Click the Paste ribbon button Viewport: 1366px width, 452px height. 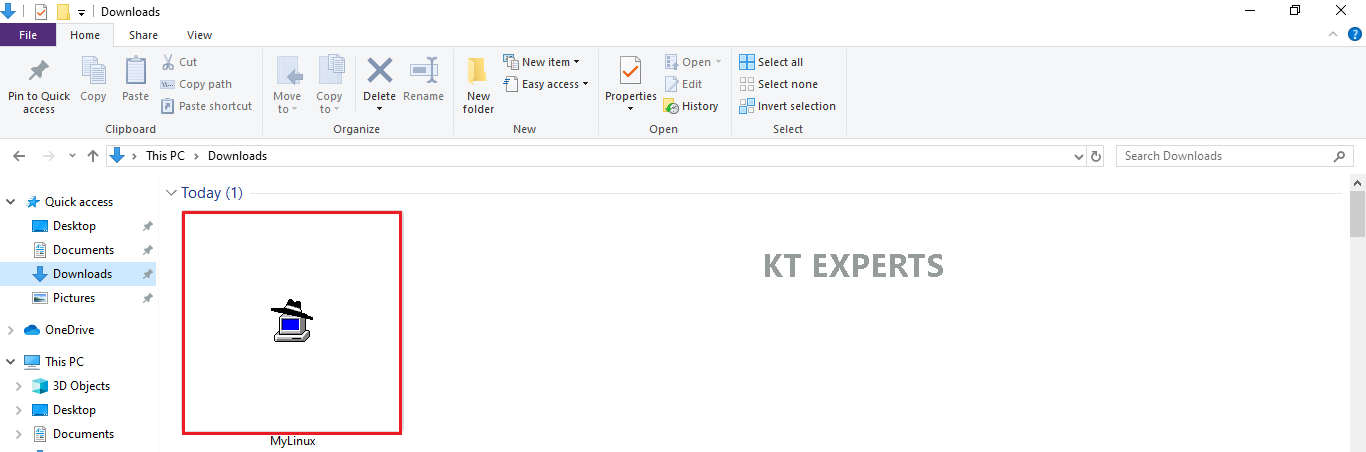coord(135,79)
